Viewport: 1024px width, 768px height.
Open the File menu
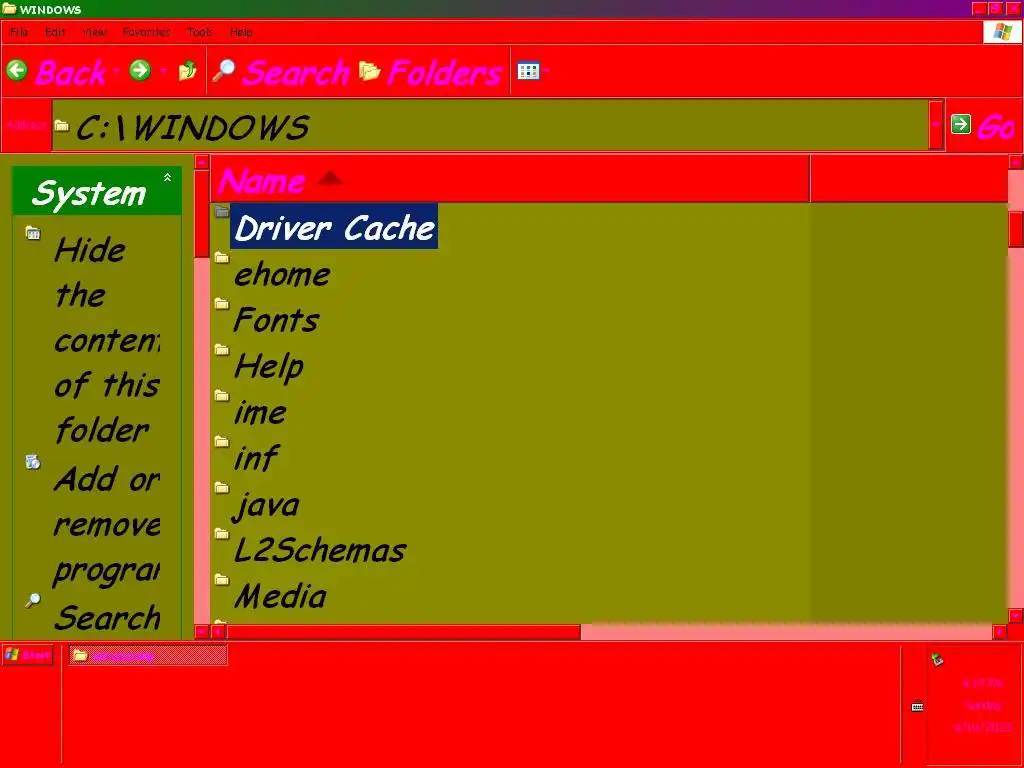tap(19, 32)
